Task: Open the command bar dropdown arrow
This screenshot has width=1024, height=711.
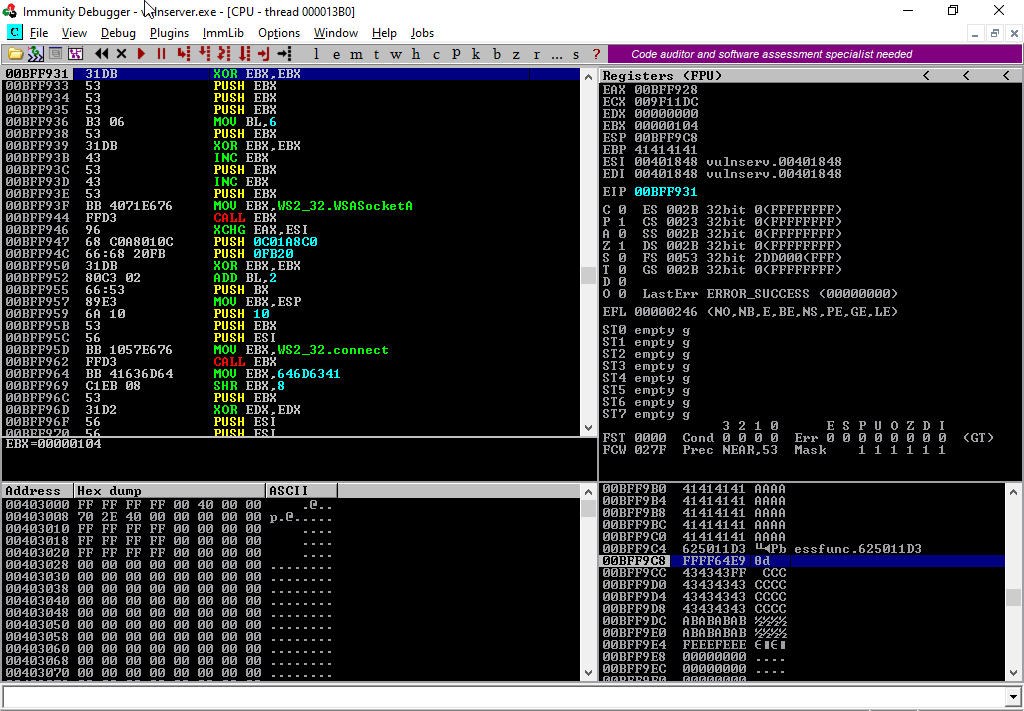Action: click(1011, 696)
